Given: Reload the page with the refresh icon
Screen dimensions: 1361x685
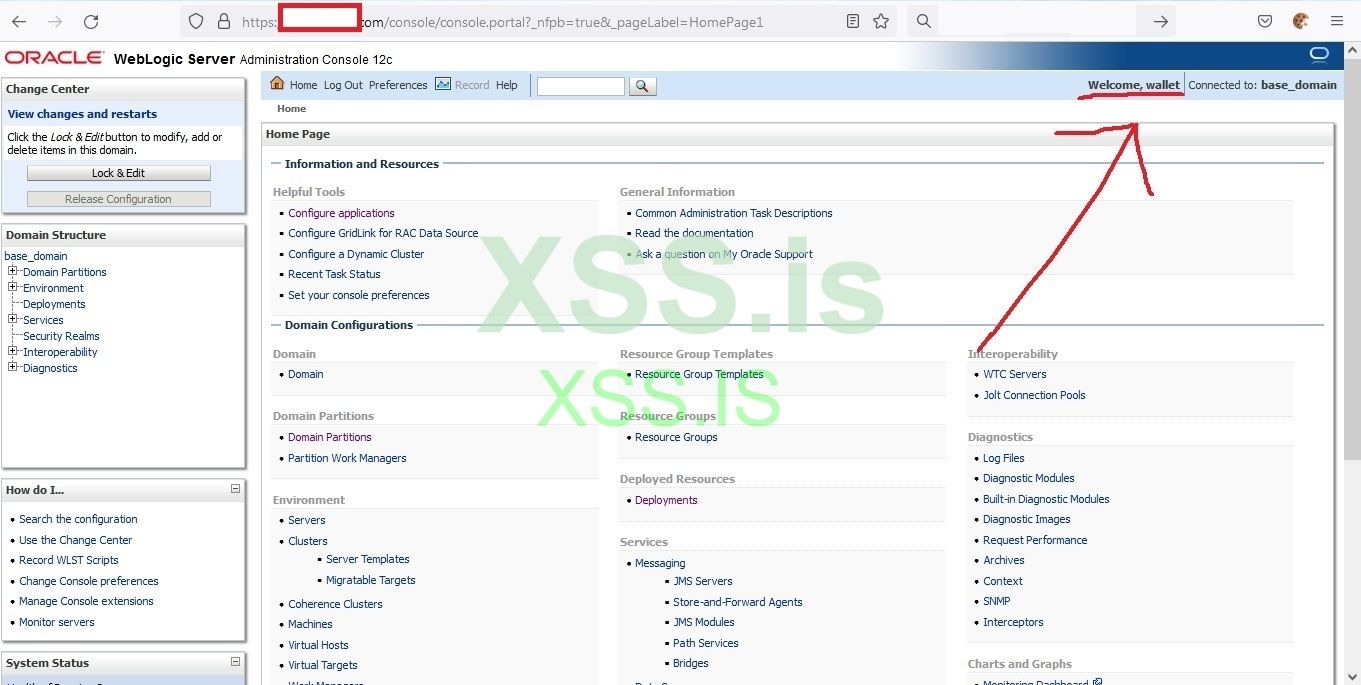Looking at the screenshot, I should pyautogui.click(x=91, y=21).
